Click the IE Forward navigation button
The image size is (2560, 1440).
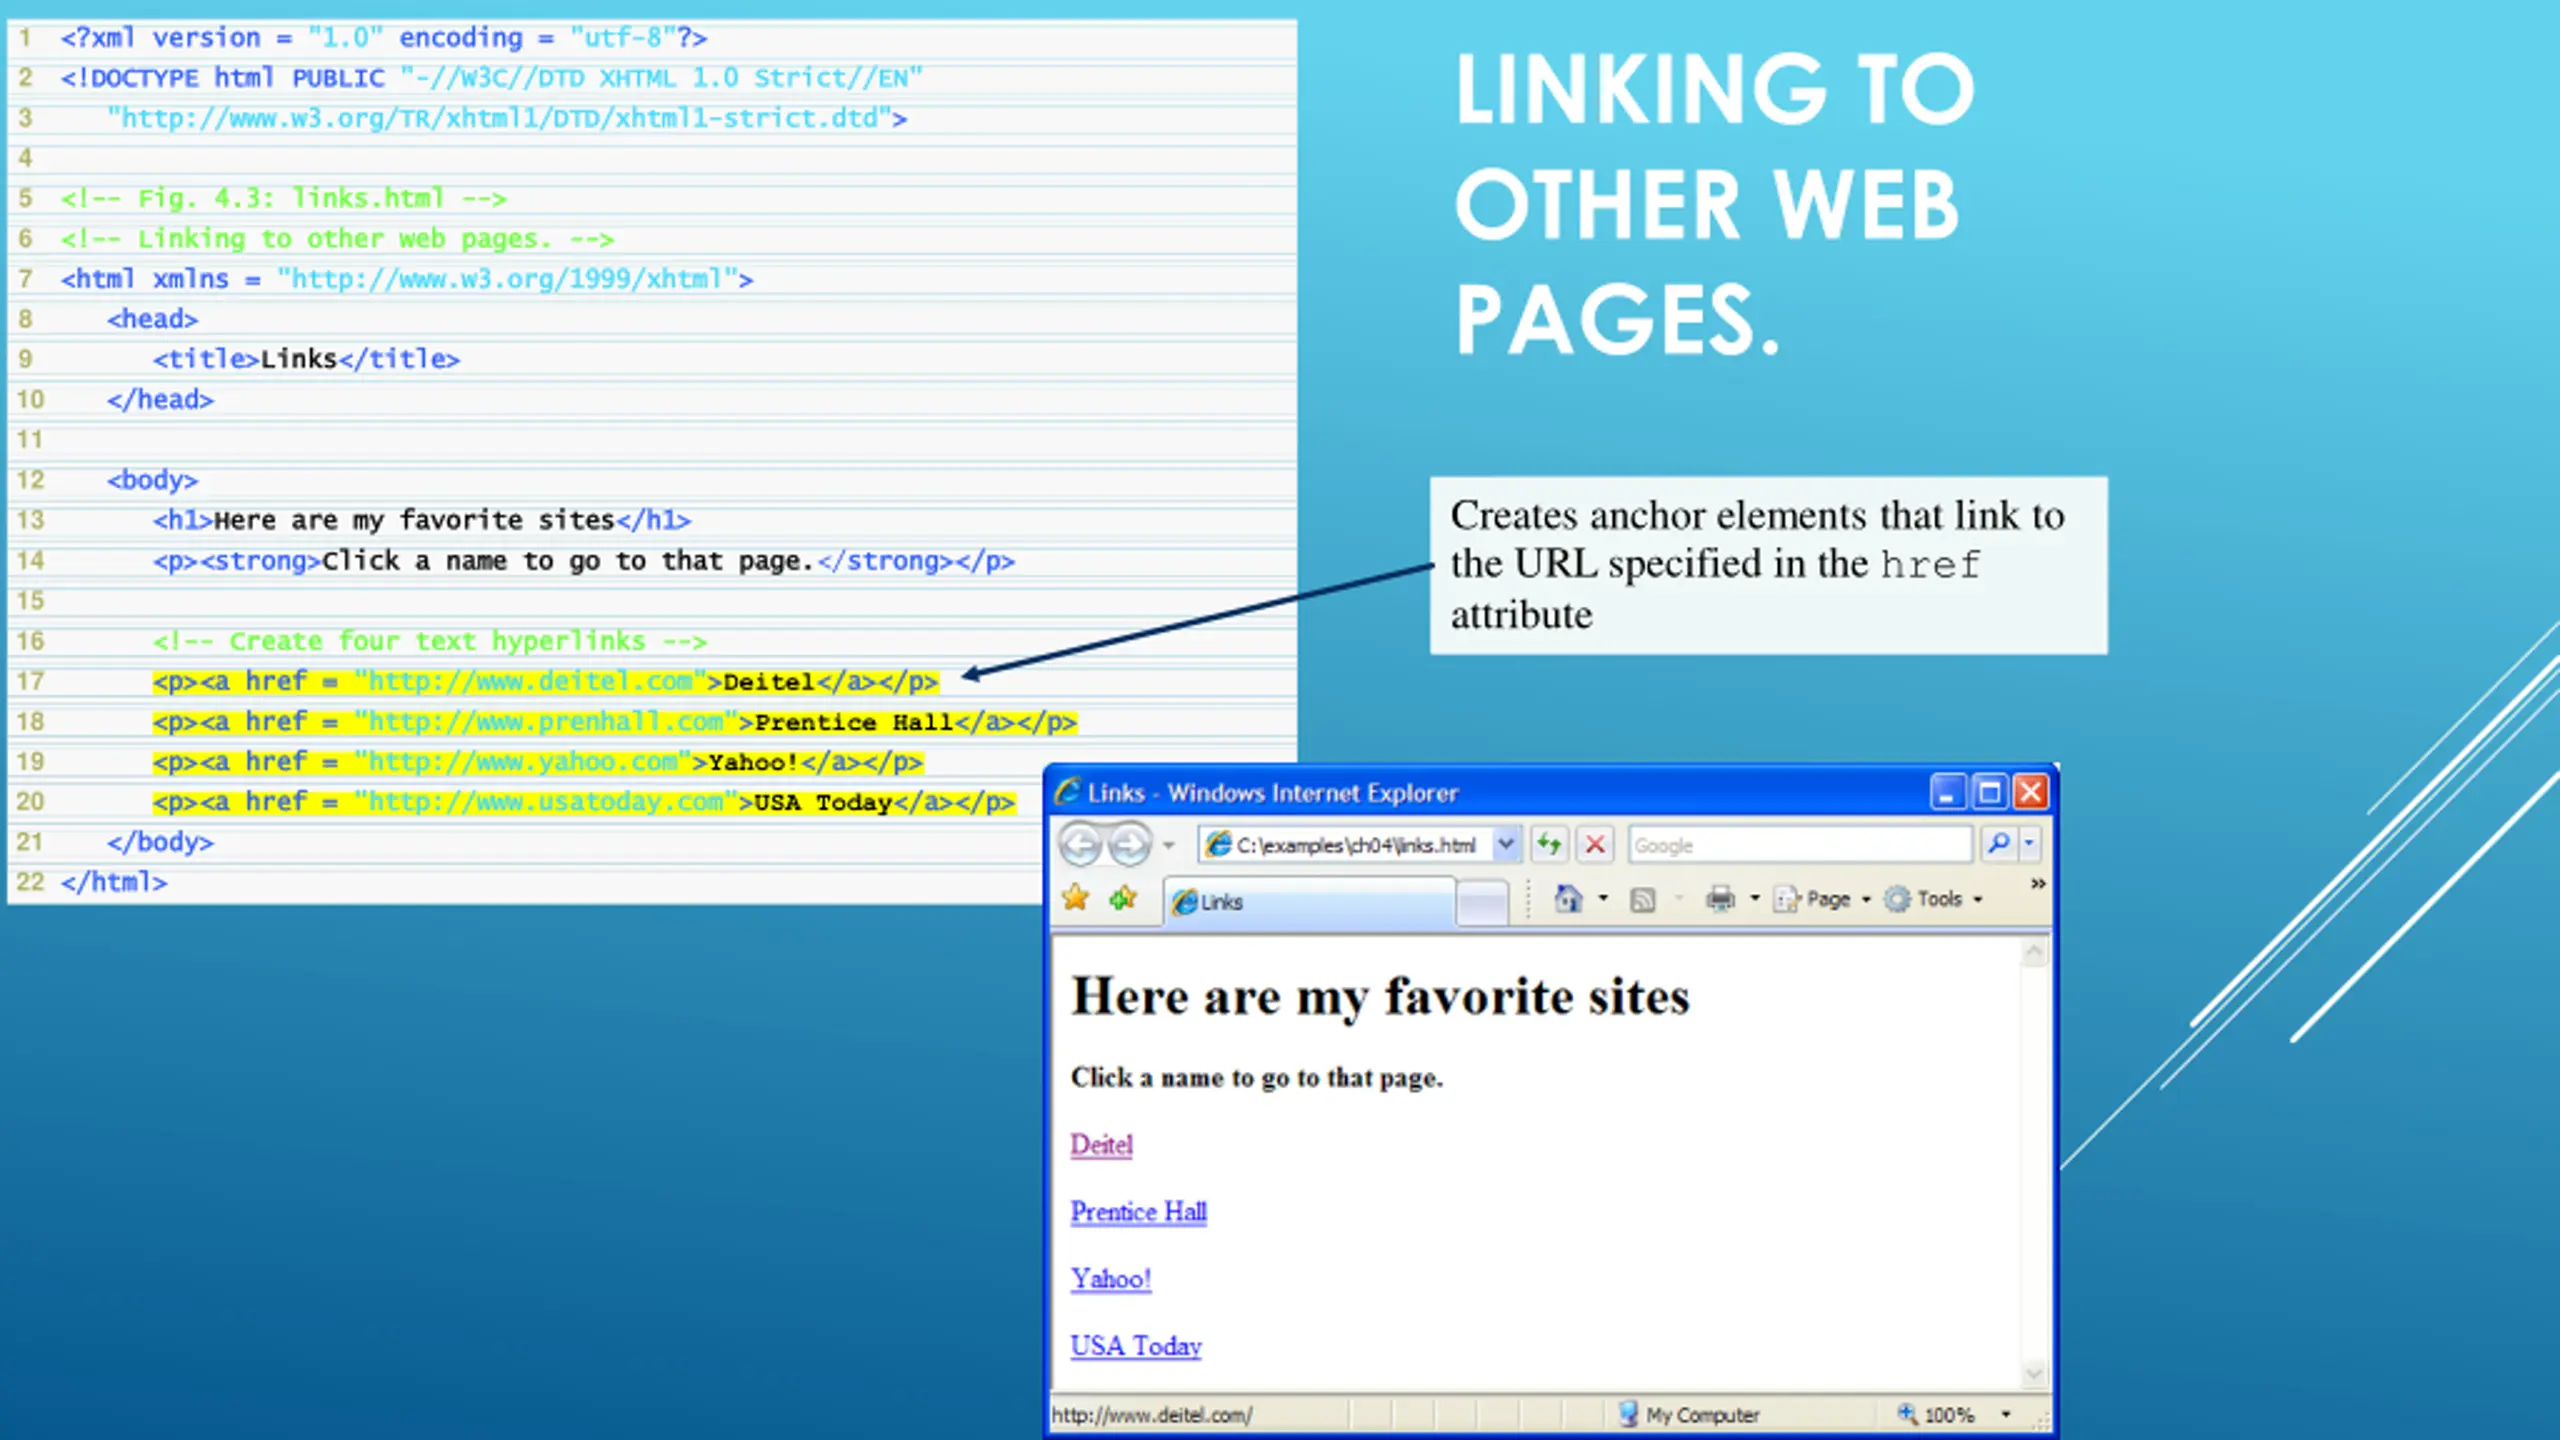click(1130, 845)
